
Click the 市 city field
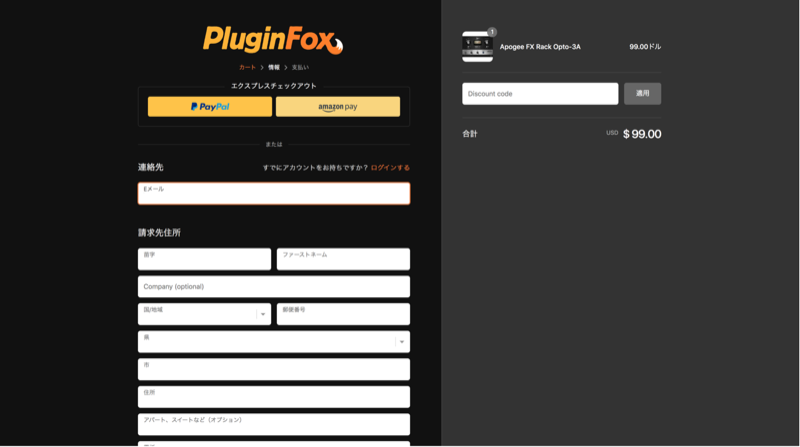[274, 369]
